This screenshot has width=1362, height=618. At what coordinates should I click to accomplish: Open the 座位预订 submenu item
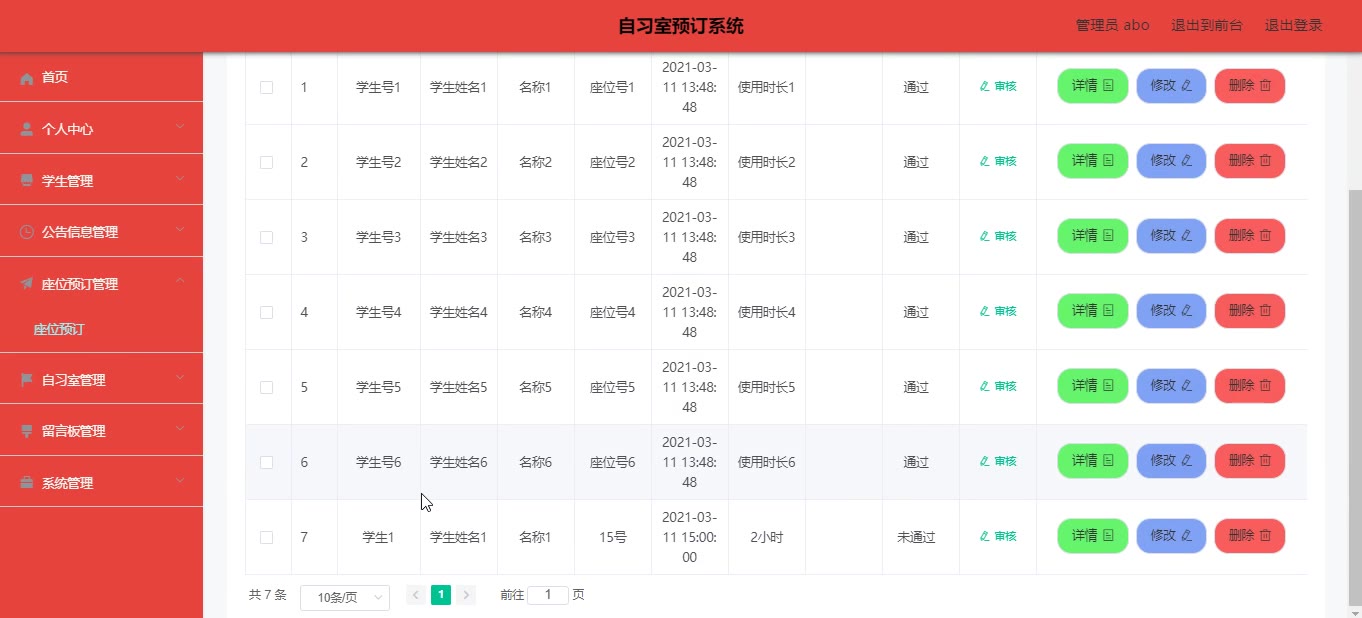[60, 329]
